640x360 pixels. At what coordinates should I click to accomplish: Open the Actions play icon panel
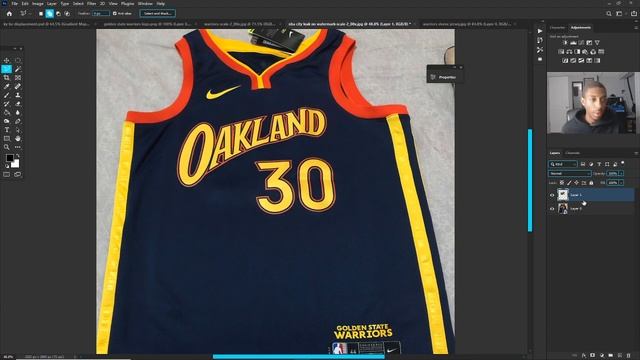[540, 31]
